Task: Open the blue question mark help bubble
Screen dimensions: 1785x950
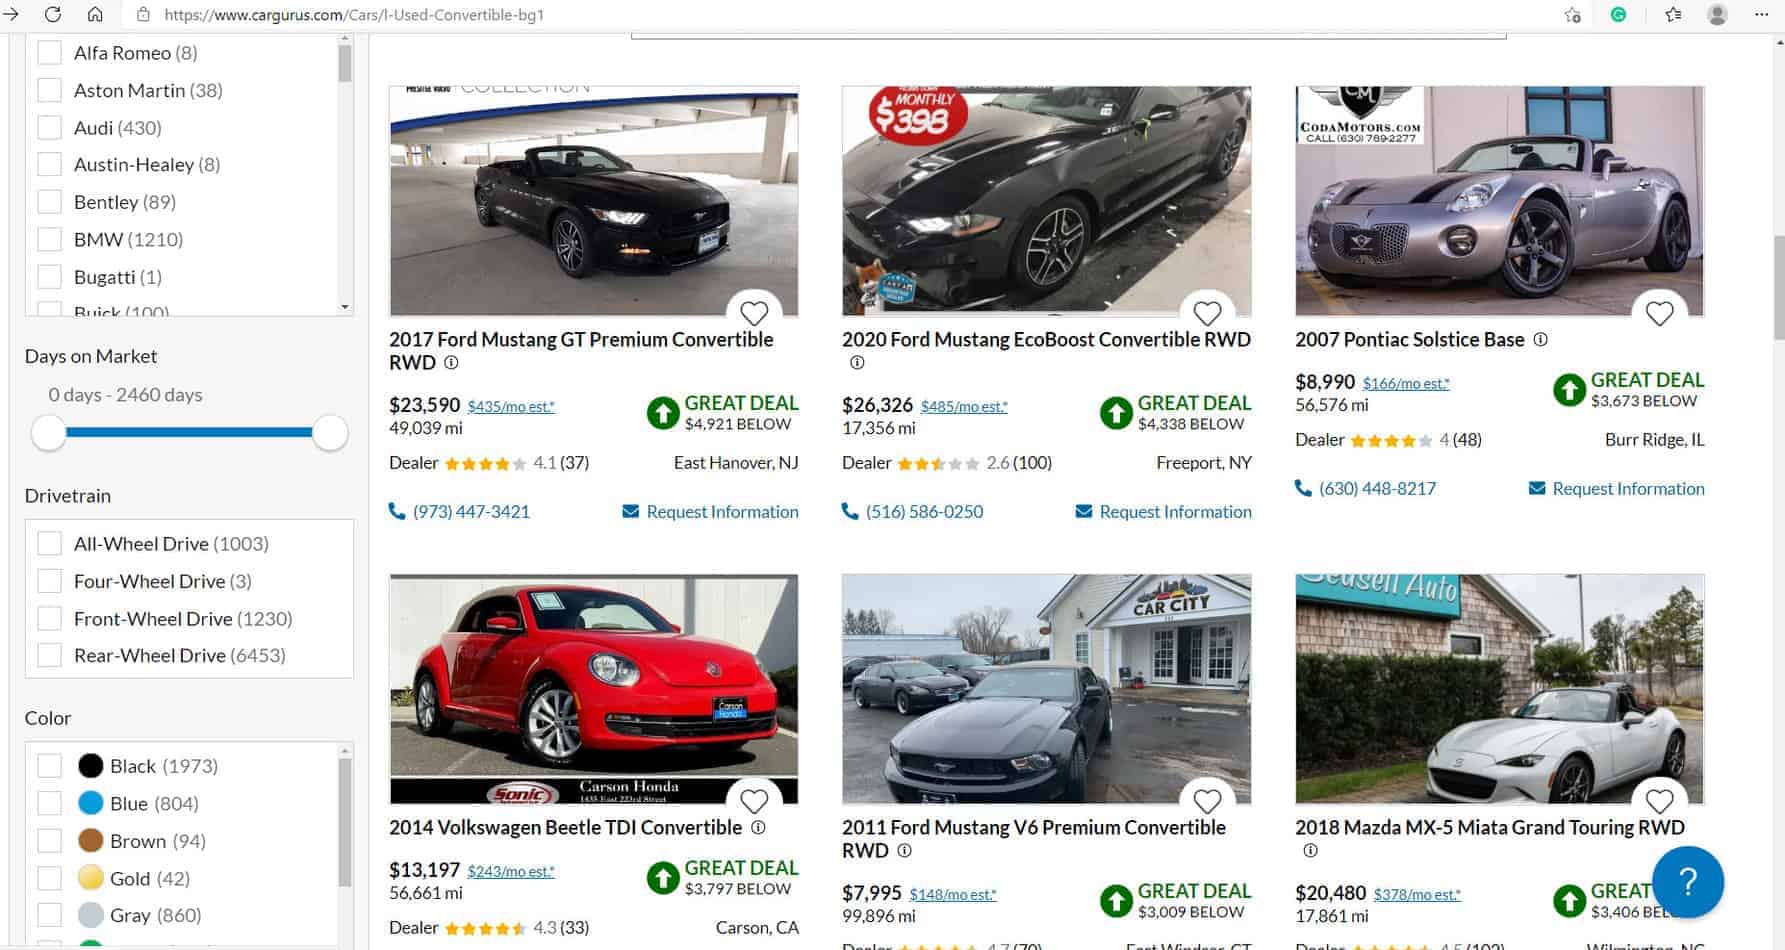Action: point(1688,881)
